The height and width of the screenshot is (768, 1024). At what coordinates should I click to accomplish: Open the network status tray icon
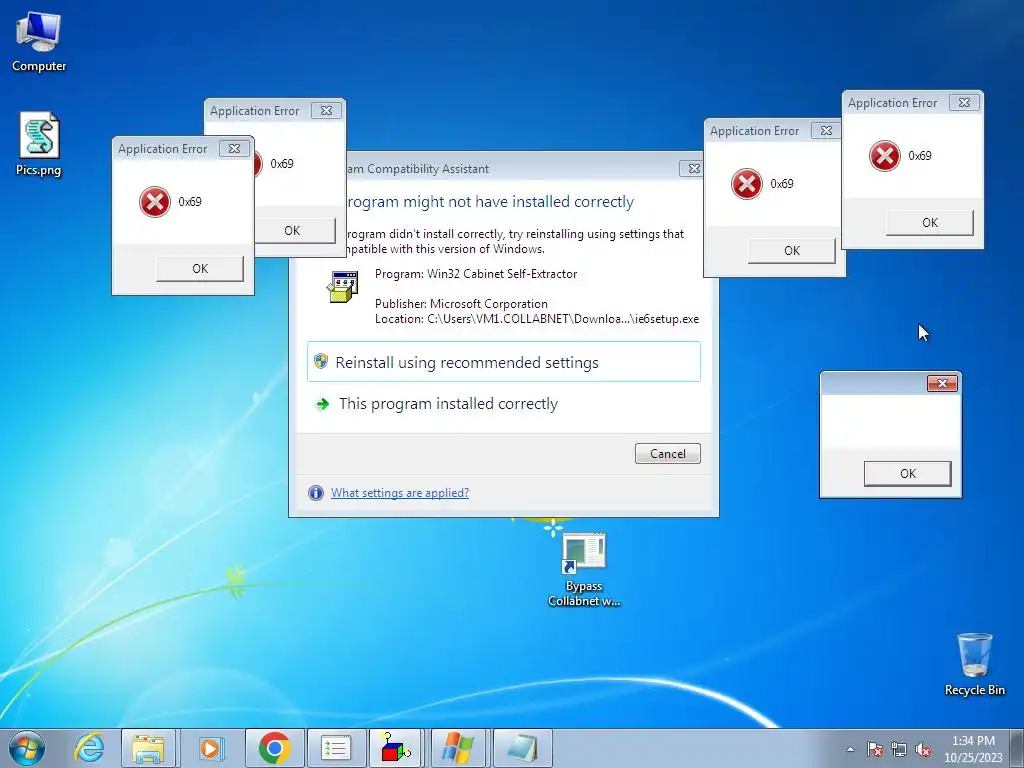tap(899, 749)
